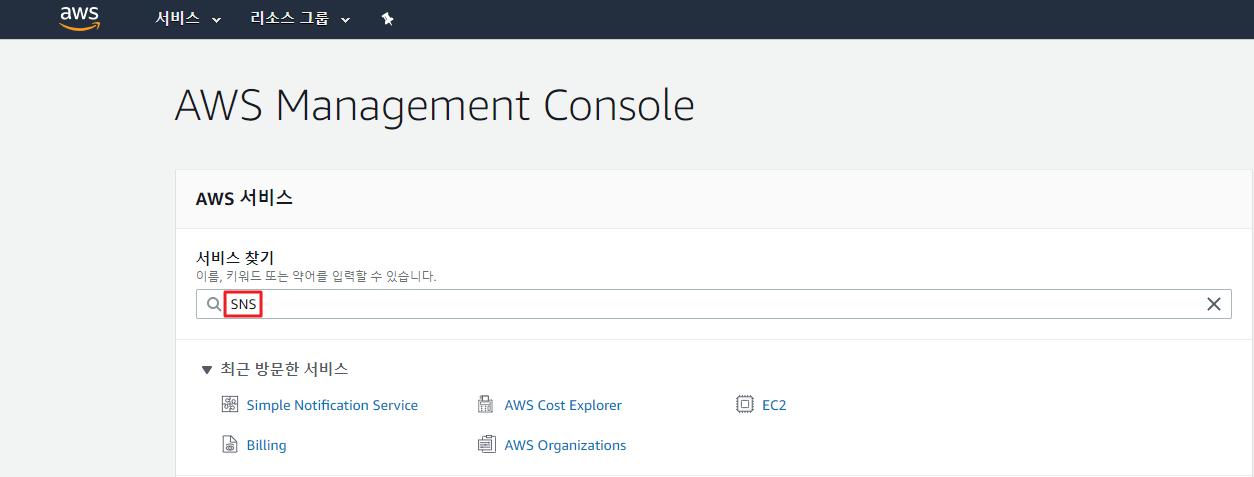
Task: Open the 리소스 그룹 menu
Action: pos(289,19)
